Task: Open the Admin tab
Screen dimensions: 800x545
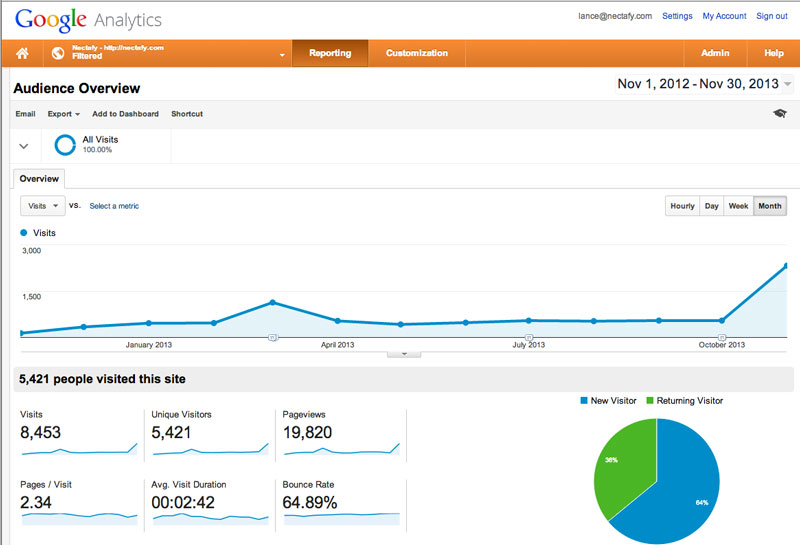Action: click(715, 53)
